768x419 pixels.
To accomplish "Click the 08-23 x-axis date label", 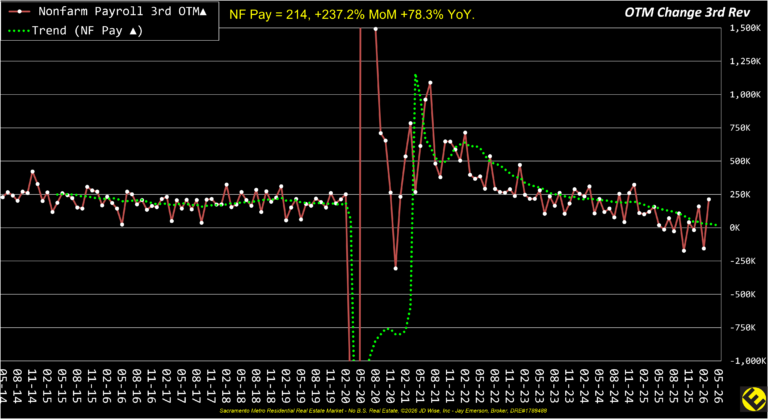I will [x=554, y=386].
